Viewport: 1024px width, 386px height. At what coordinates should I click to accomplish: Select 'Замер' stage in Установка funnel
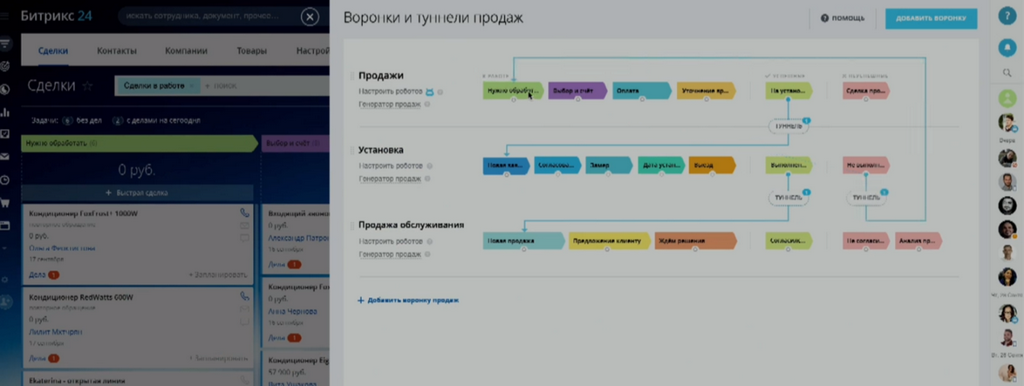click(609, 166)
